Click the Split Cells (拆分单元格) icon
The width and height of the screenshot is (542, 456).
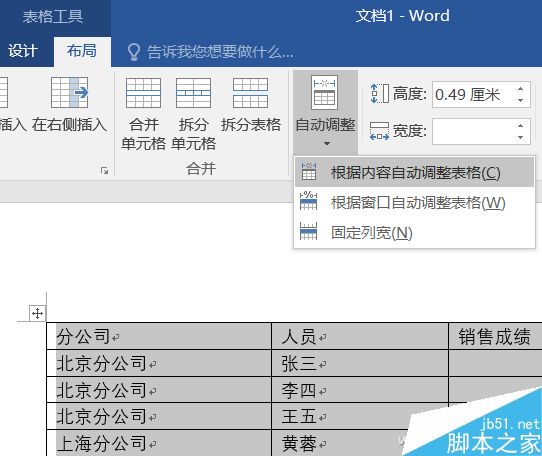[x=193, y=93]
